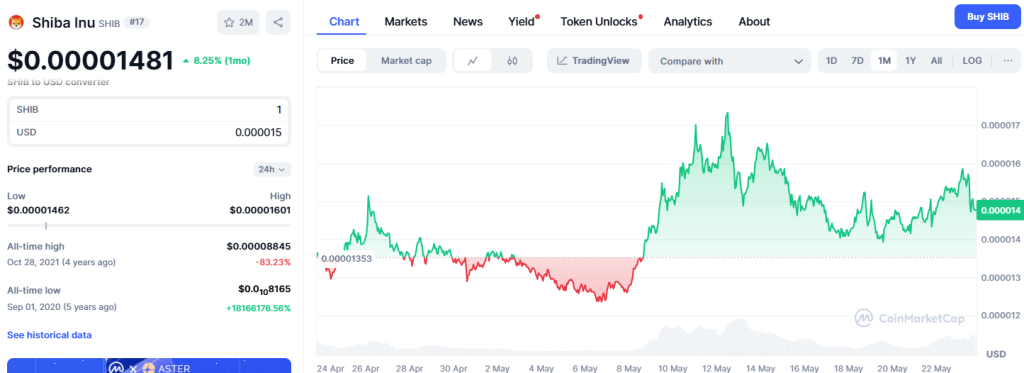Select the 7D time range
Image resolution: width=1024 pixels, height=373 pixels.
pos(857,61)
